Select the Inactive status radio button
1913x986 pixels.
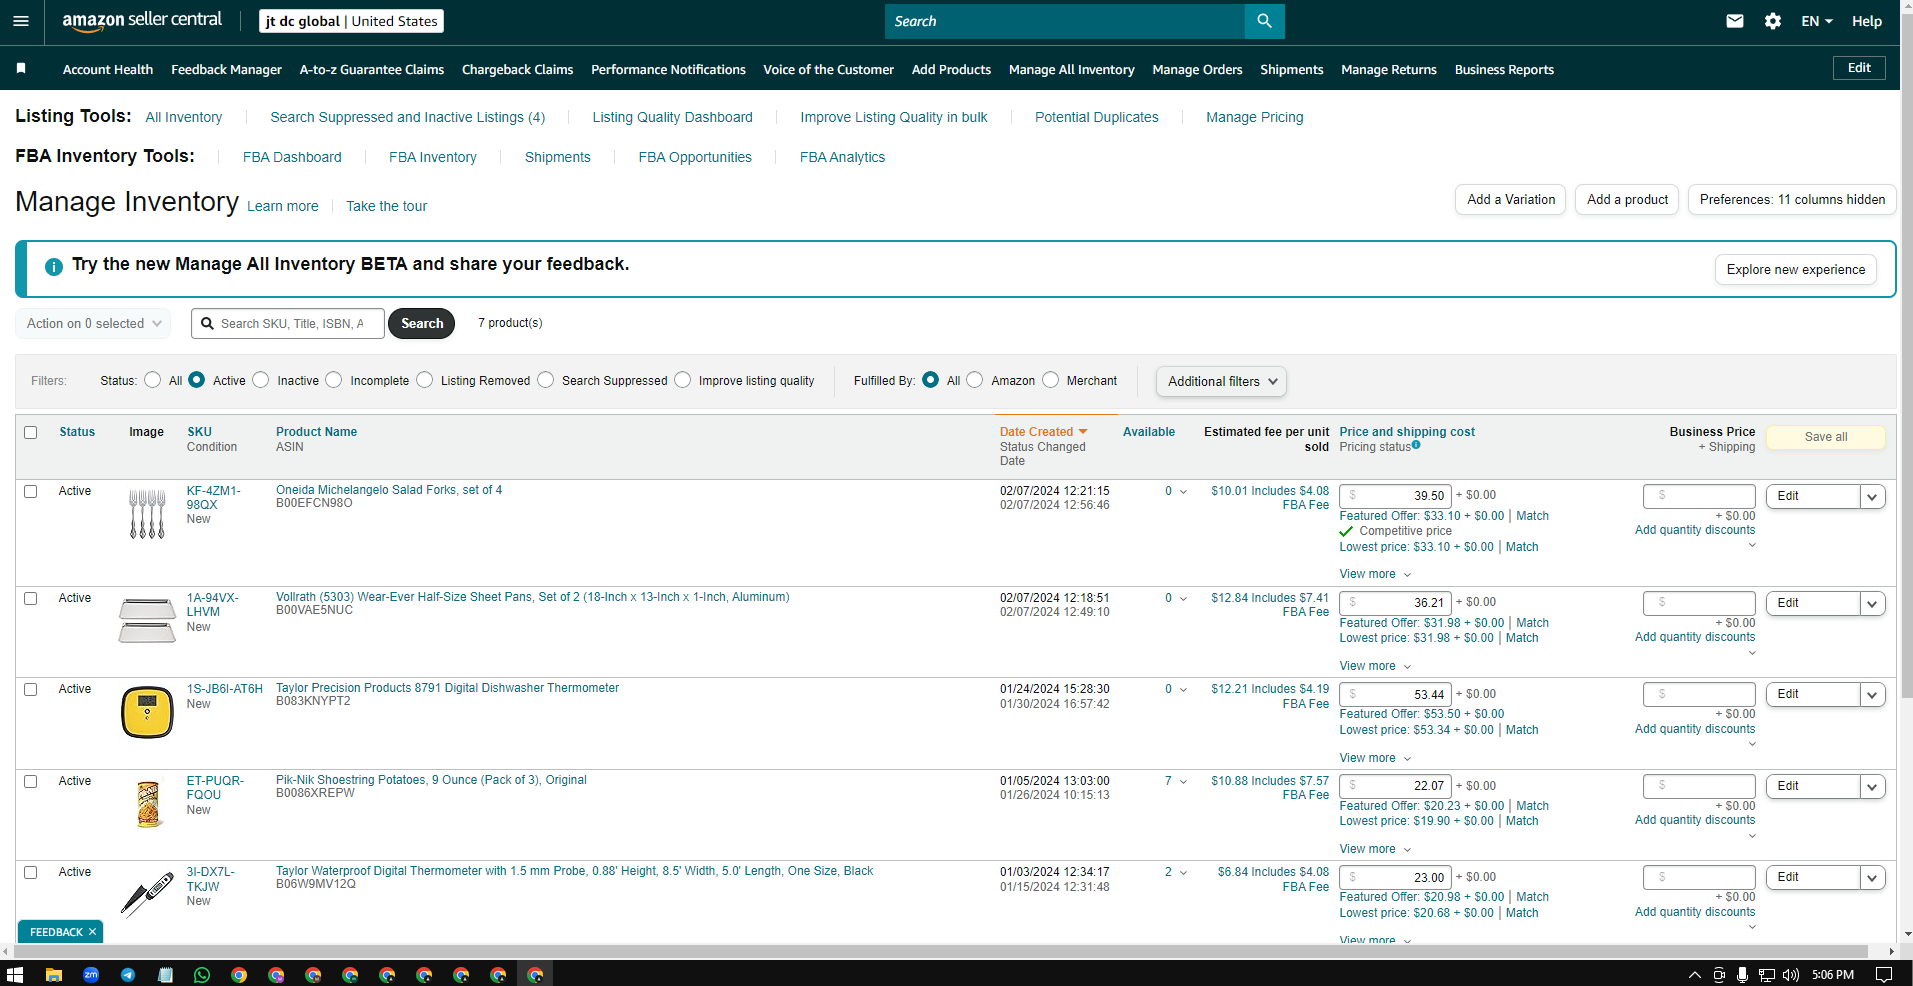click(261, 380)
